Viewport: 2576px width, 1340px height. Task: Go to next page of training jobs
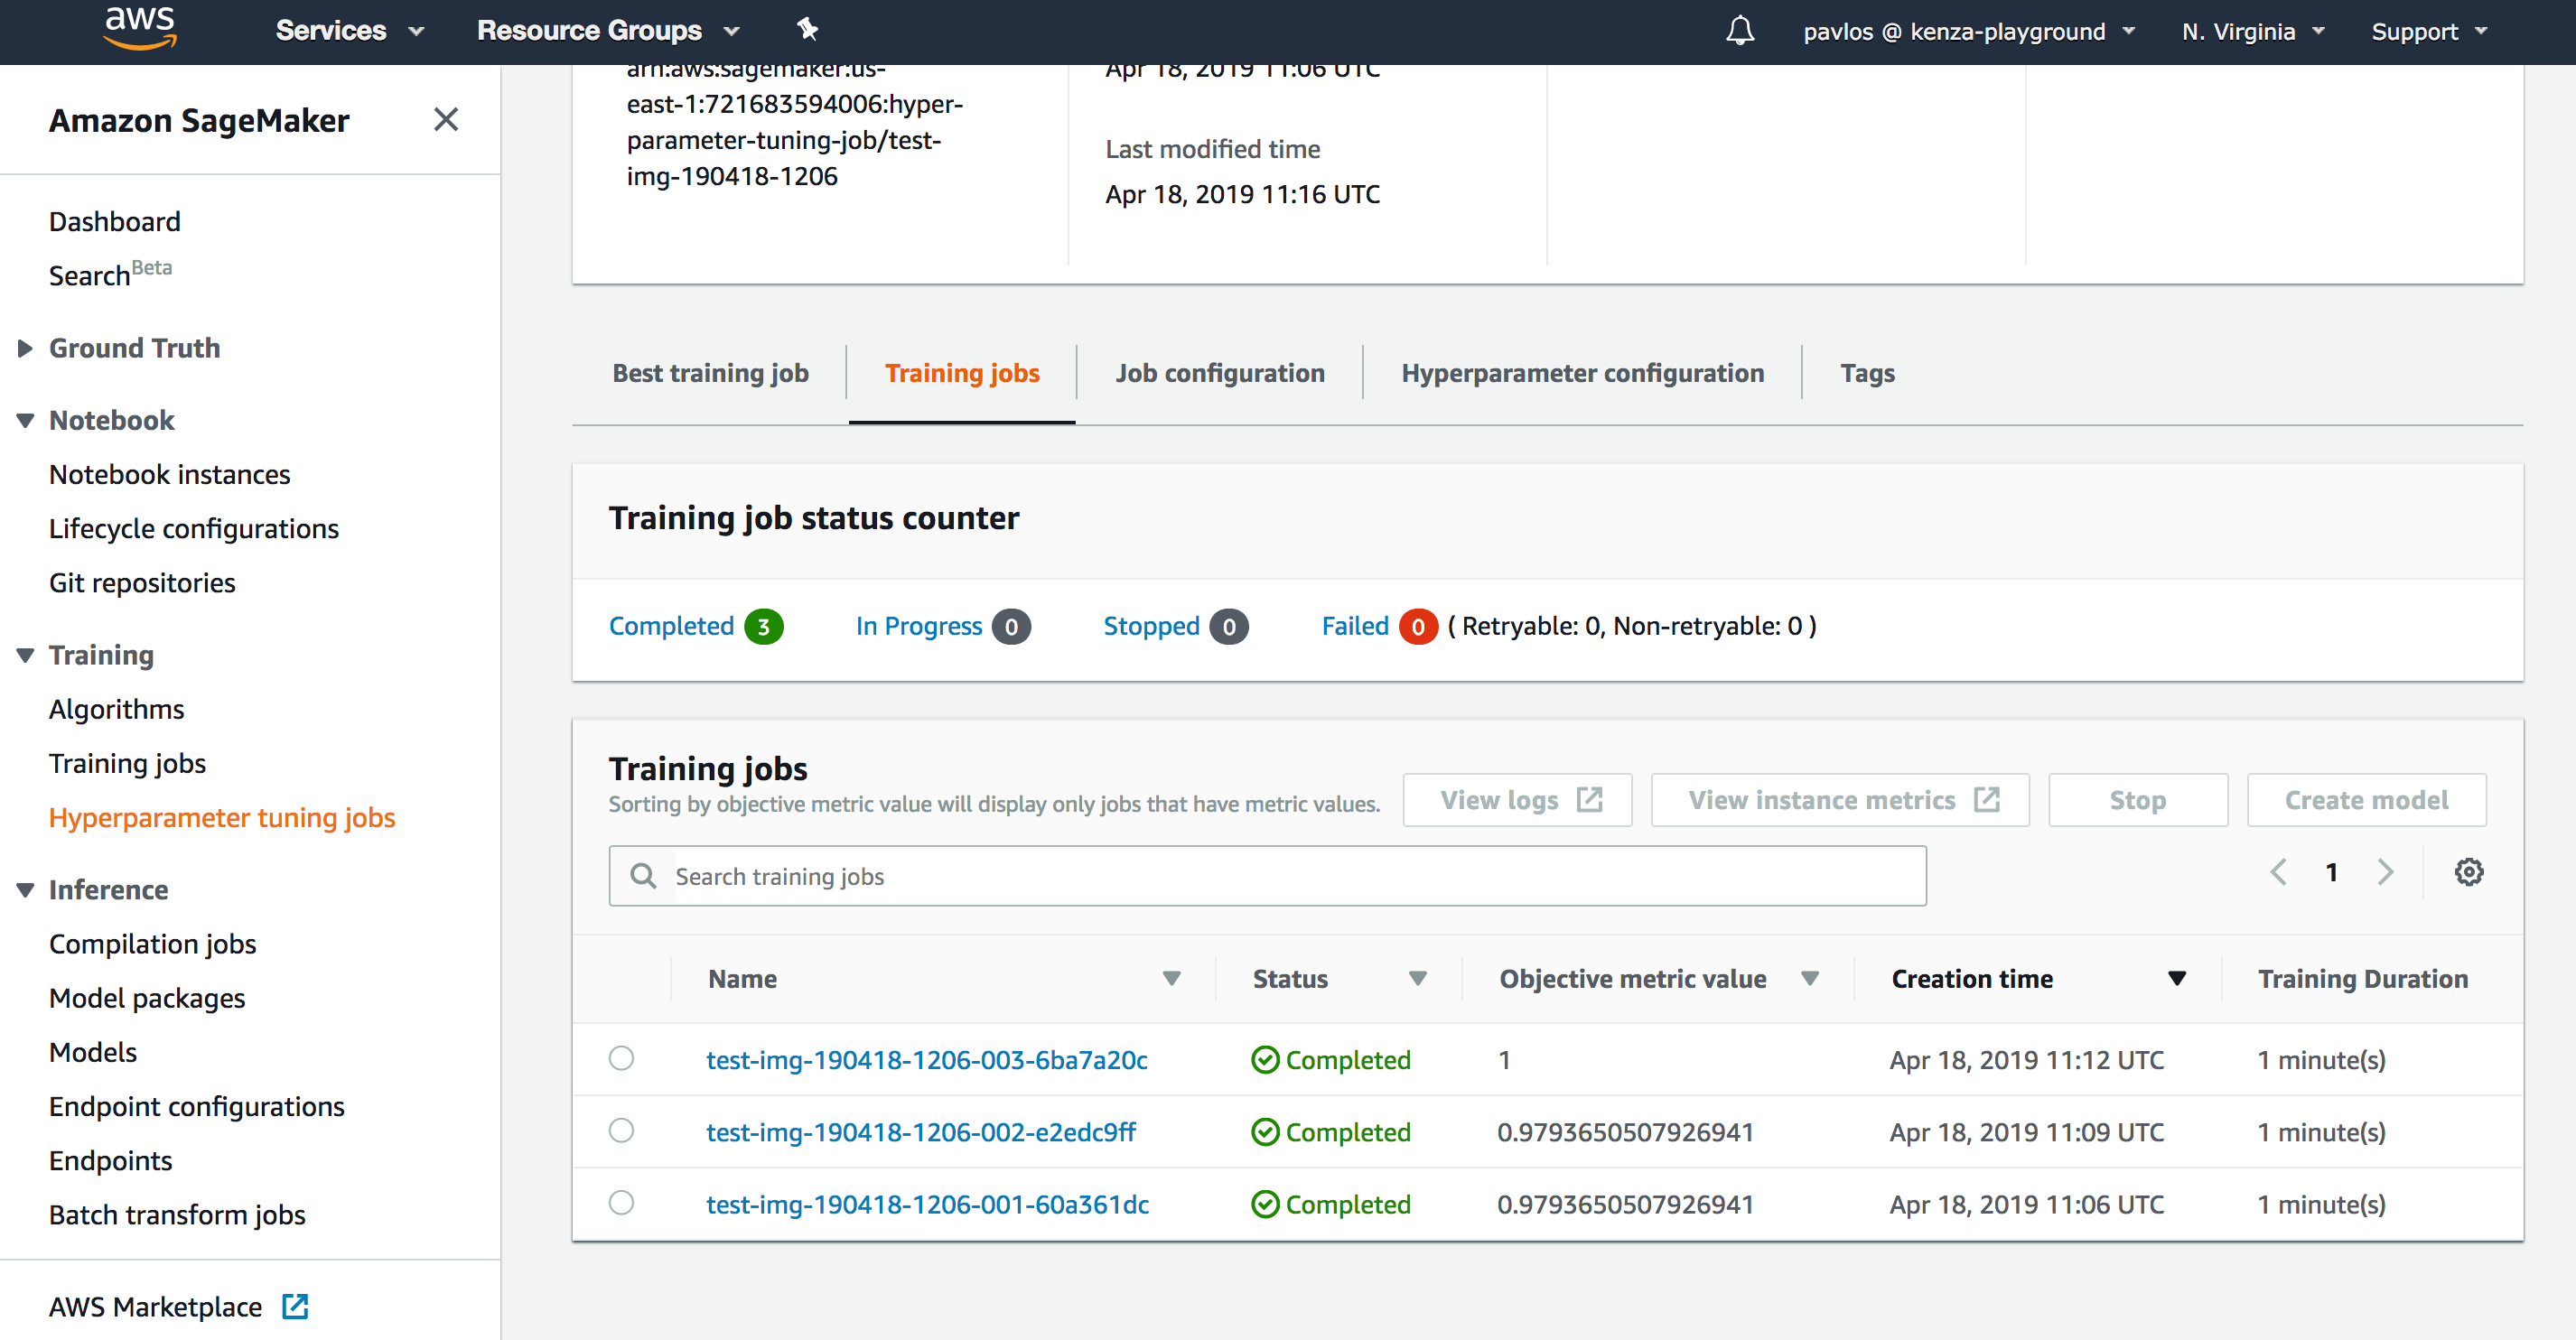(x=2385, y=872)
